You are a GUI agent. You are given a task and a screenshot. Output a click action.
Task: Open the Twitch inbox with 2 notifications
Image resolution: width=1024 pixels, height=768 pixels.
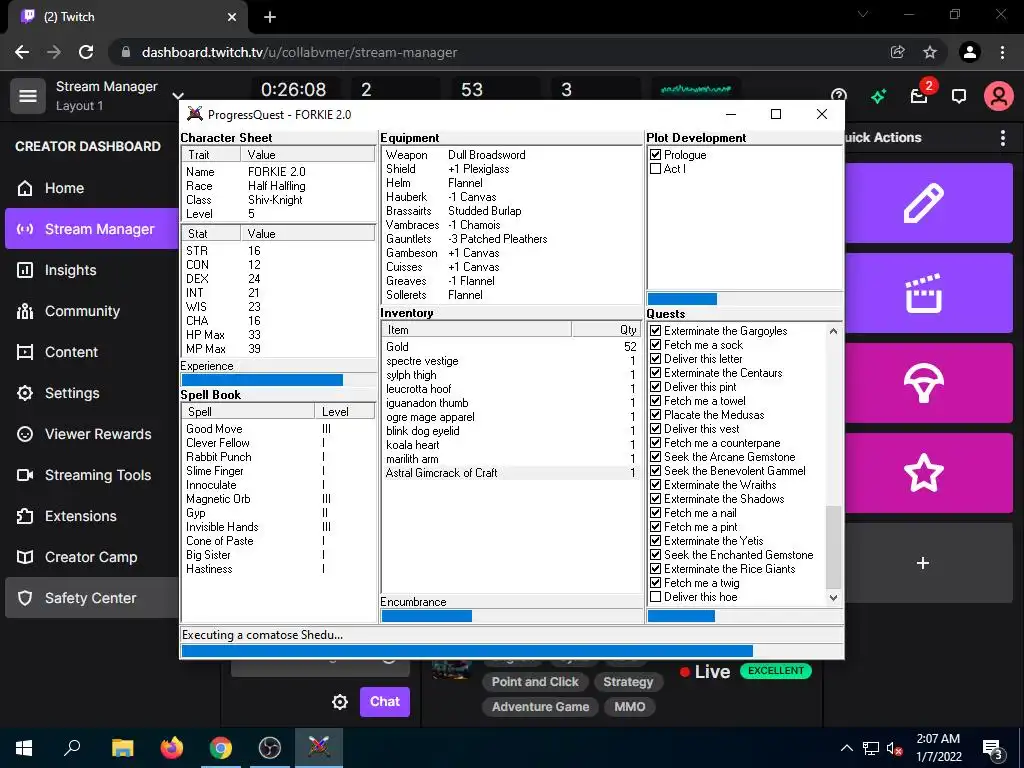coord(920,95)
